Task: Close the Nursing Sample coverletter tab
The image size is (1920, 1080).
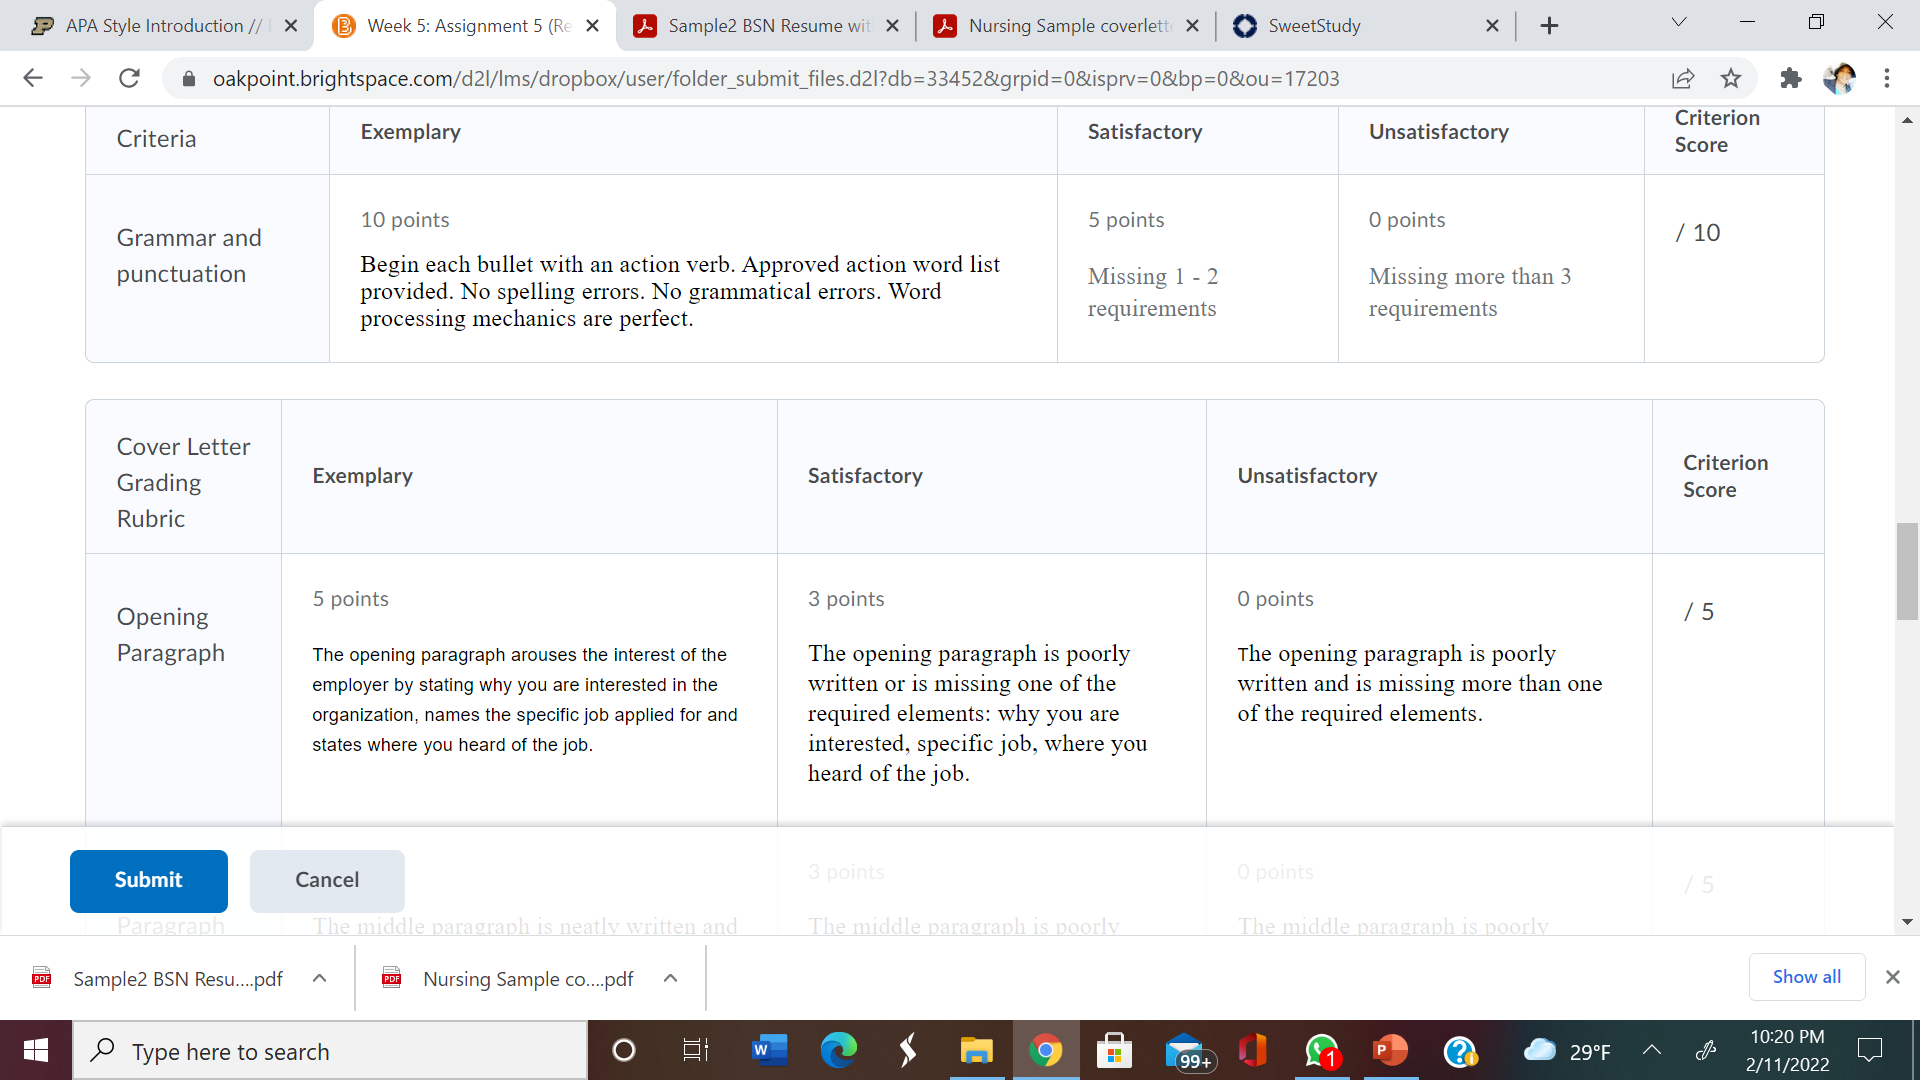Action: tap(1193, 26)
